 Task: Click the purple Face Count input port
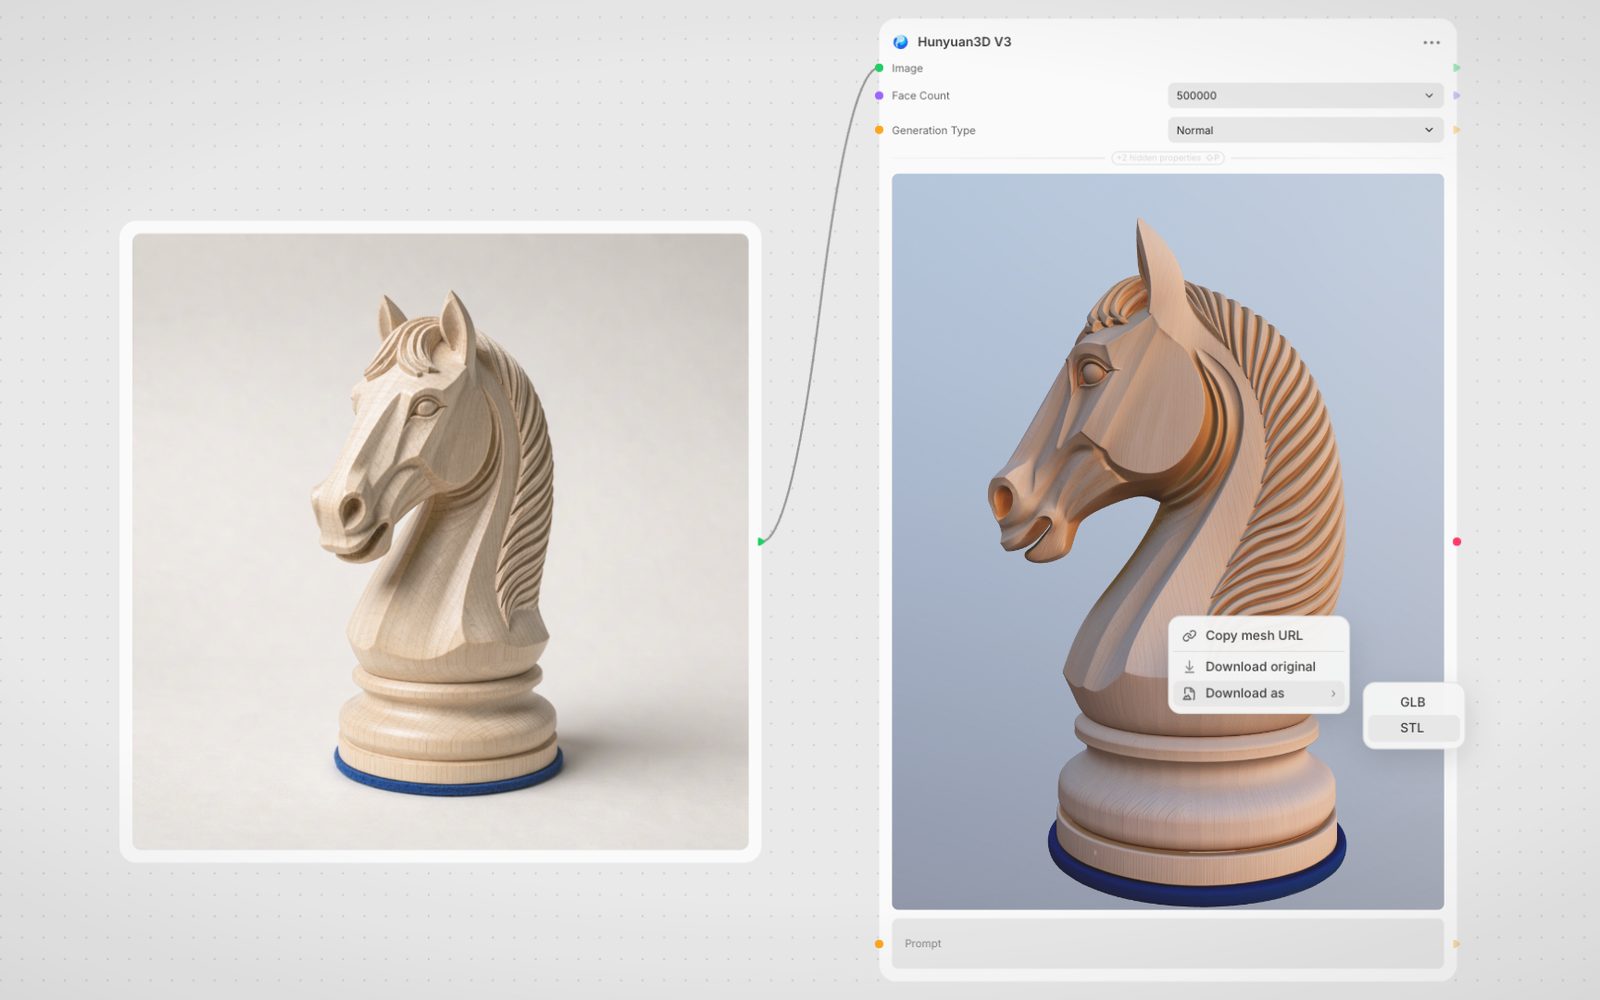879,96
